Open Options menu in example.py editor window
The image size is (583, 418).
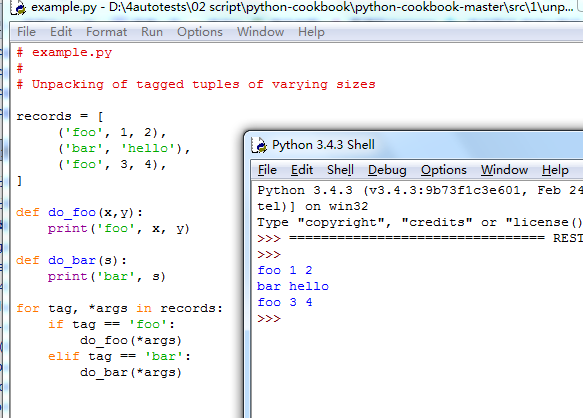[x=200, y=32]
